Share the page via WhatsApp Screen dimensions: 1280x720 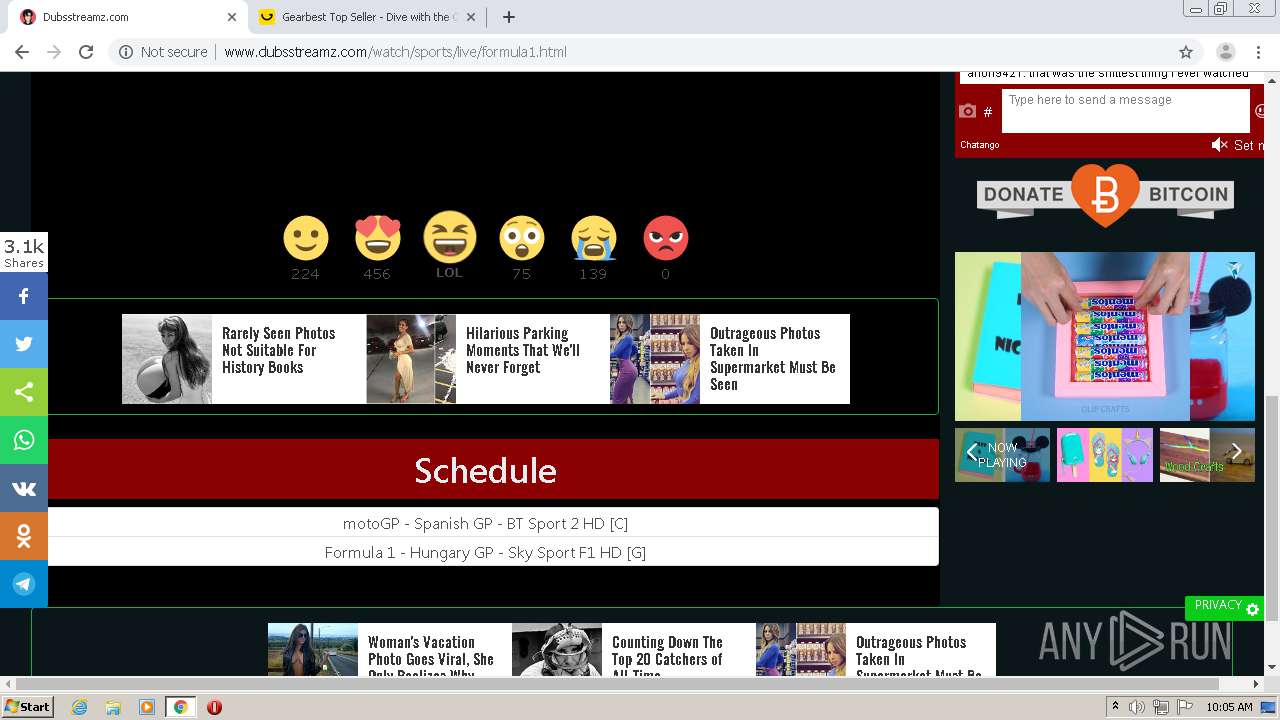24,440
